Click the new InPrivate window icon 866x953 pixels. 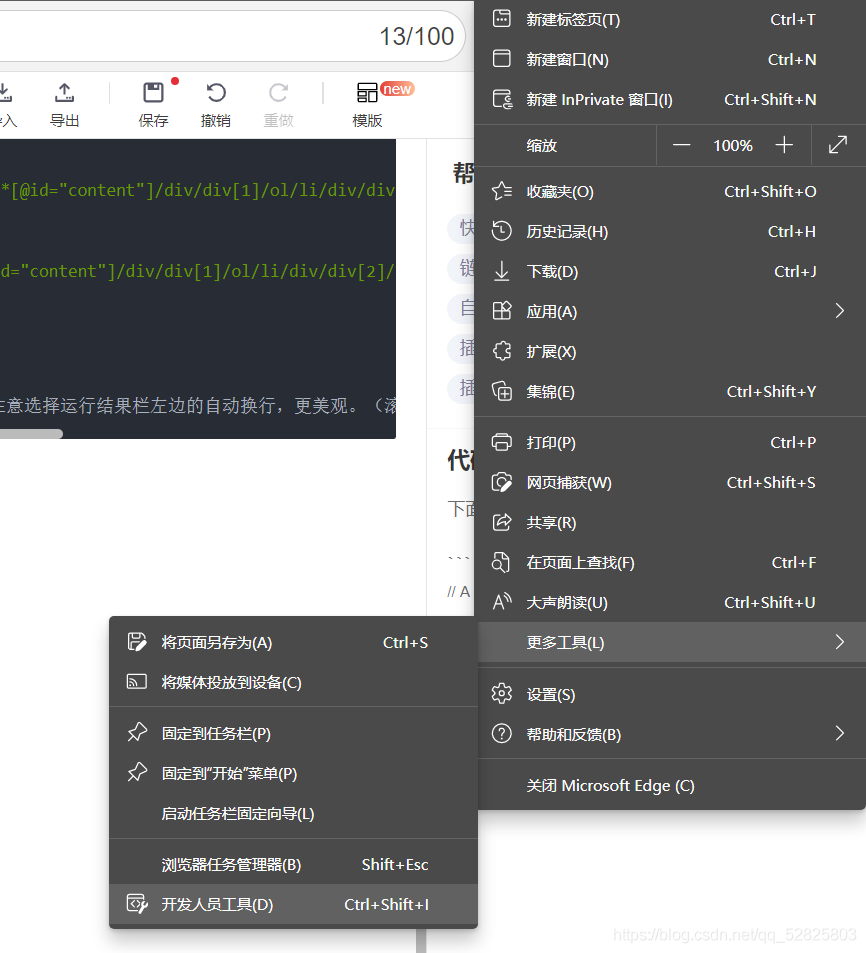tap(502, 99)
